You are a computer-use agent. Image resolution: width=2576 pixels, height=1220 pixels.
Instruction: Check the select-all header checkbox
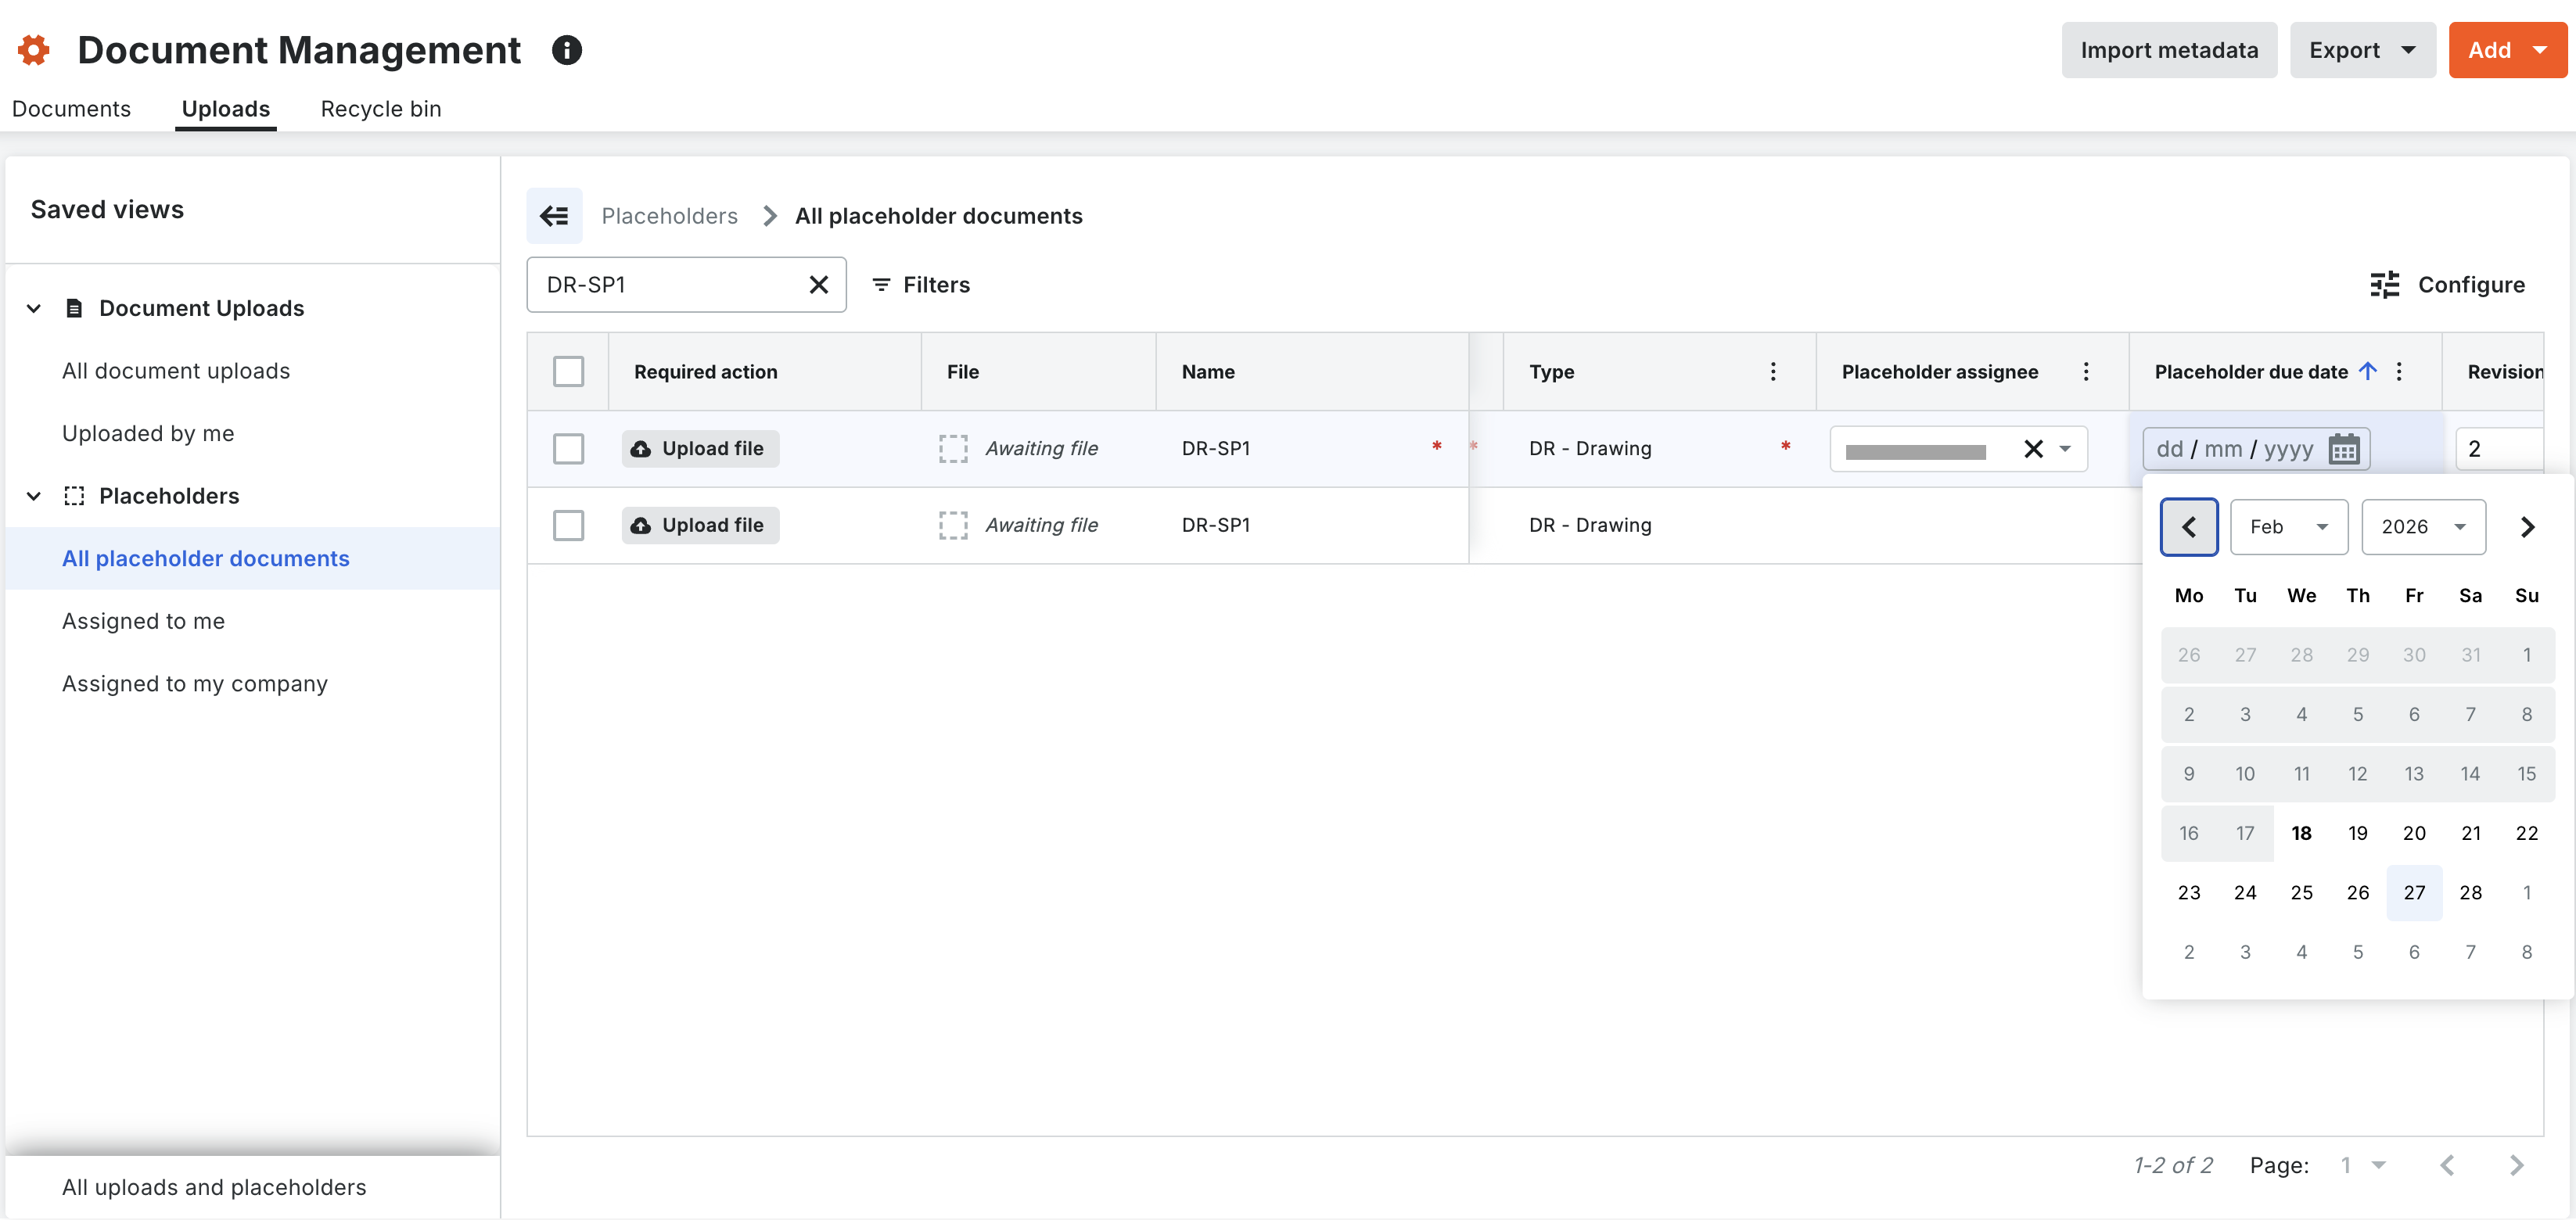(568, 371)
